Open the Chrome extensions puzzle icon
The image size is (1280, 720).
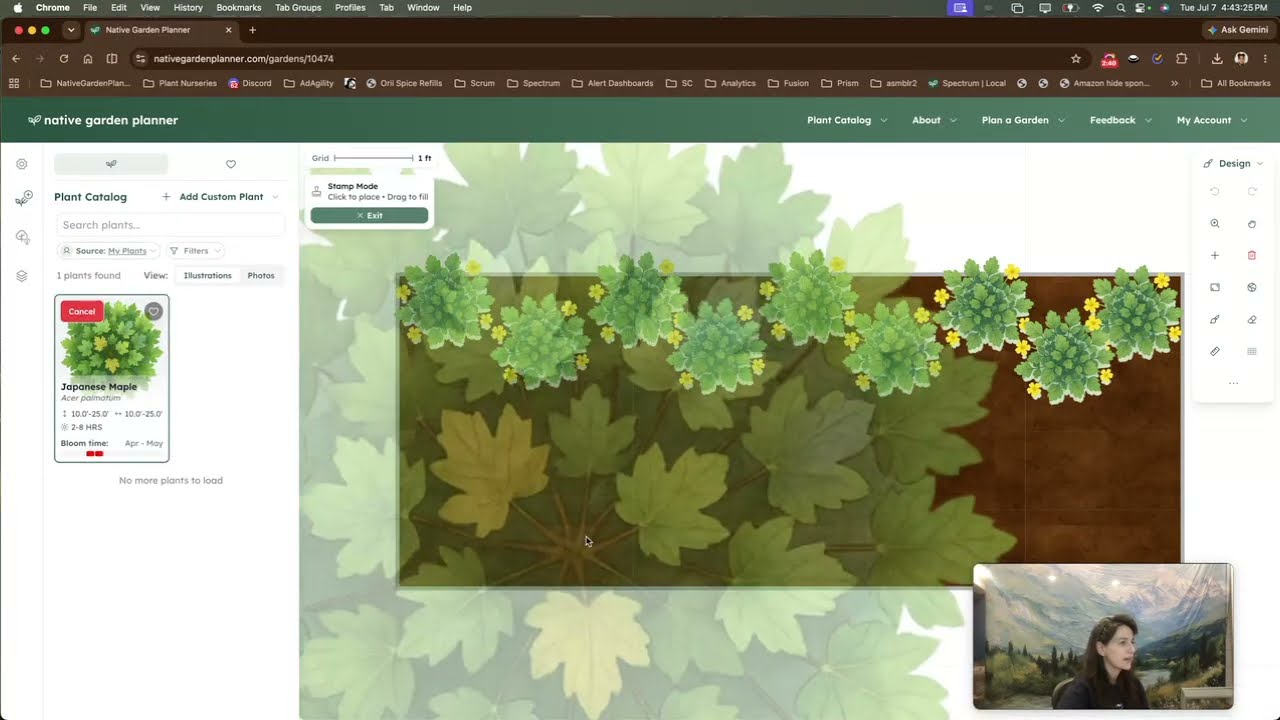pyautogui.click(x=1182, y=59)
